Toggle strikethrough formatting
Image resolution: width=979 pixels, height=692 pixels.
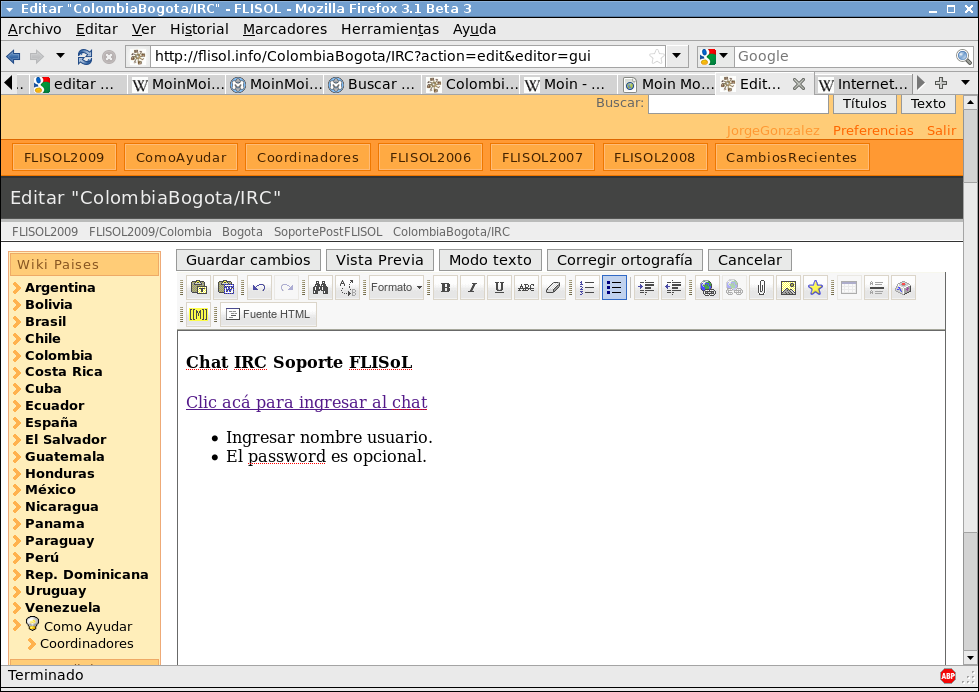coord(526,288)
